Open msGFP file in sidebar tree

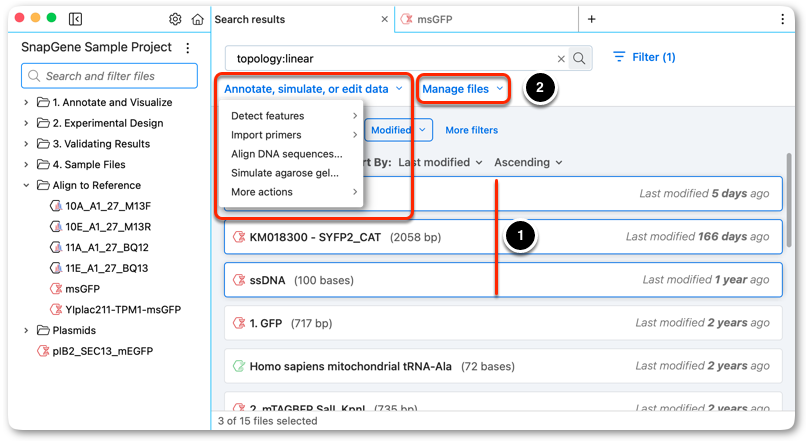(82, 289)
